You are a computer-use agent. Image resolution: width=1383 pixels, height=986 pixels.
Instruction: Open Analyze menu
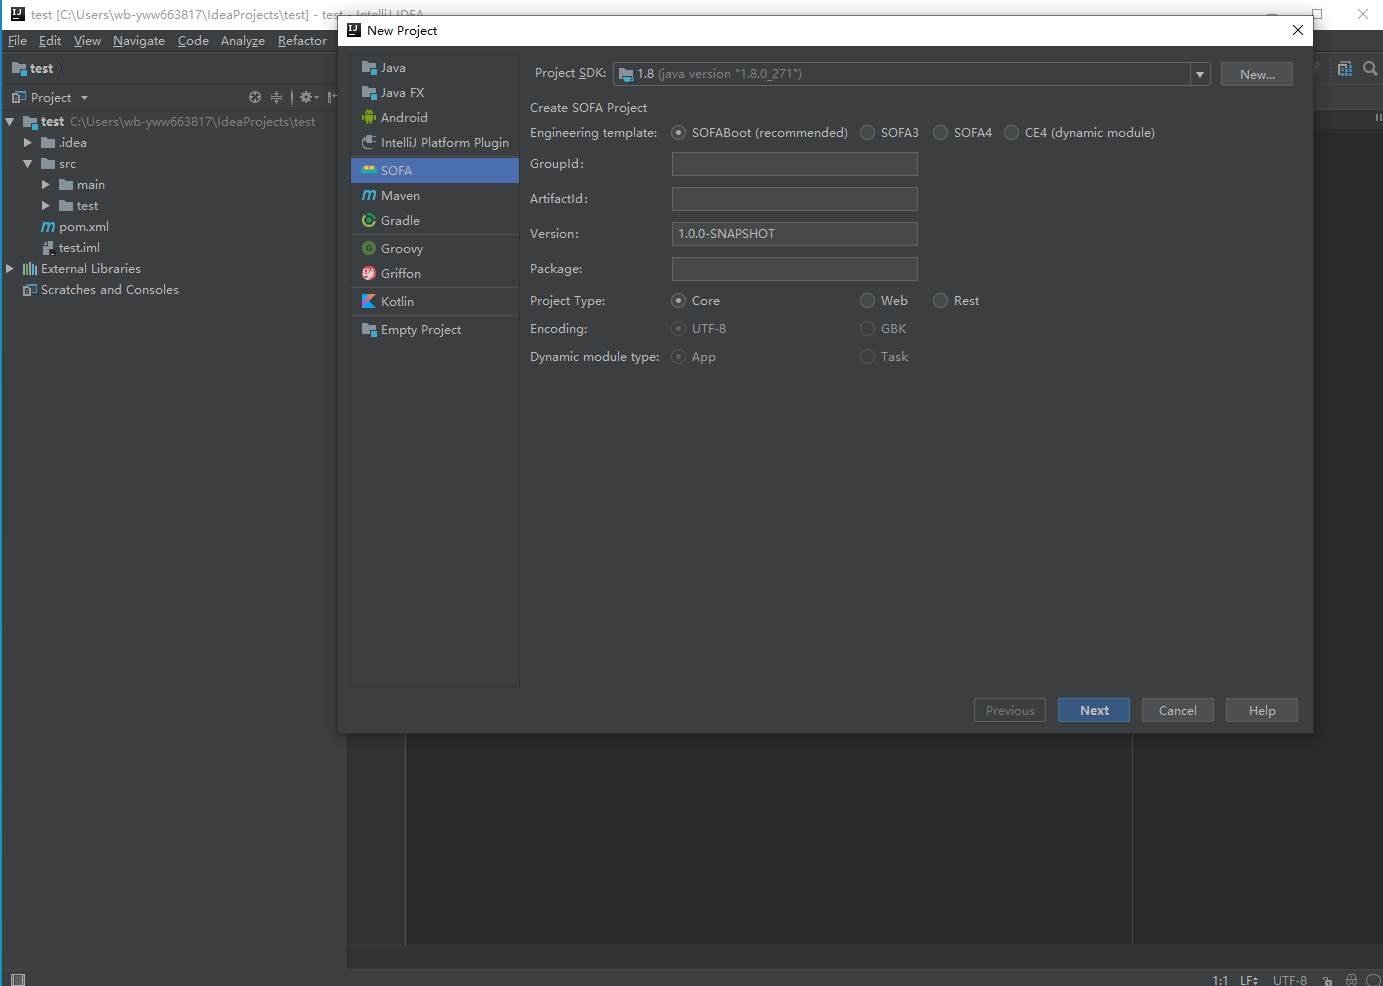[x=243, y=41]
